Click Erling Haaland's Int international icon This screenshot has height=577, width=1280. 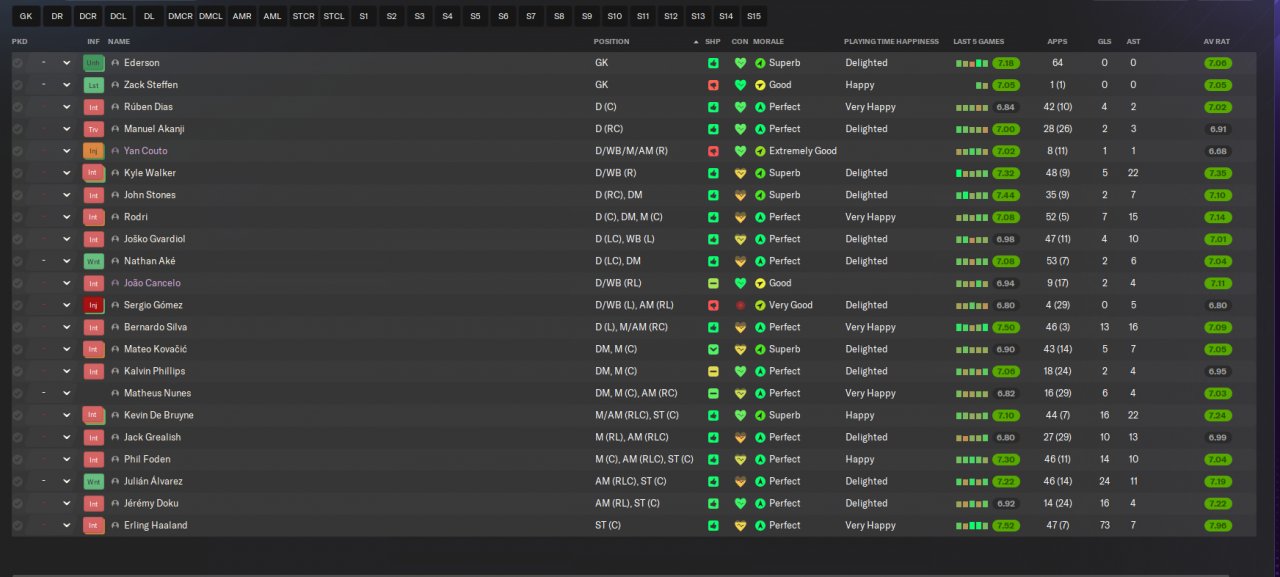click(94, 525)
